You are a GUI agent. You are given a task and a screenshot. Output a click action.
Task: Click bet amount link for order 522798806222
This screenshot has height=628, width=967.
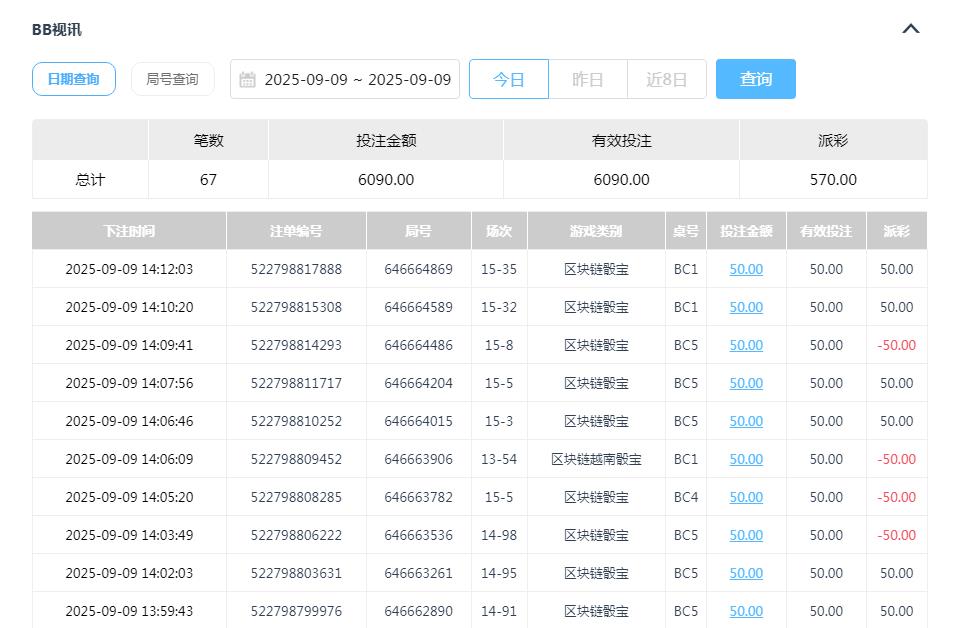(x=746, y=535)
